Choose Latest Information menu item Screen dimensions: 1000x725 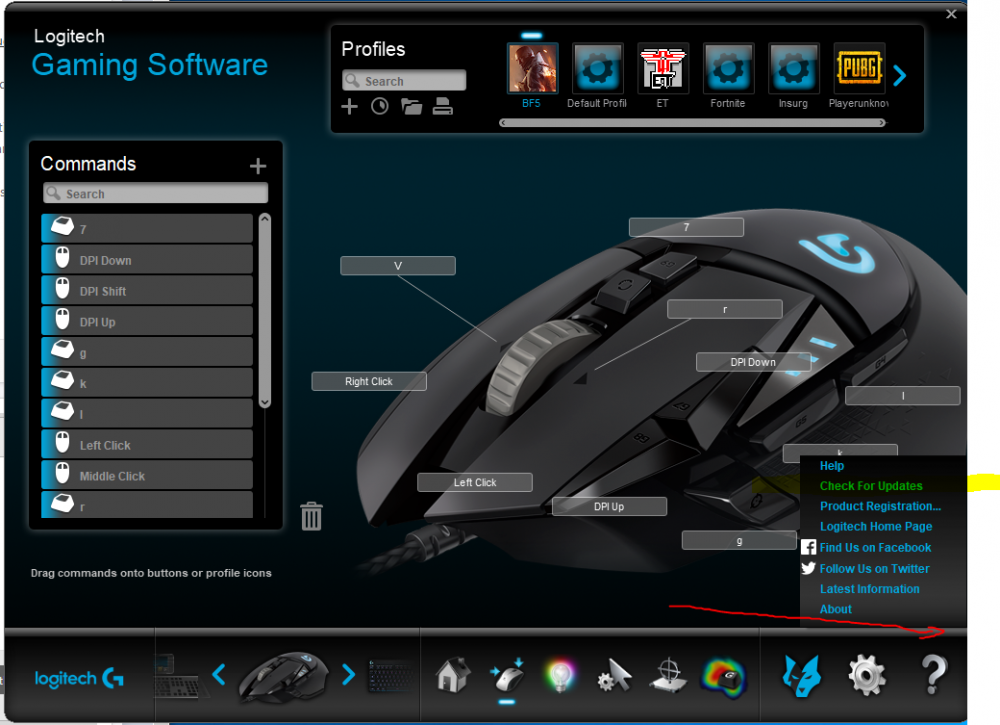point(869,589)
